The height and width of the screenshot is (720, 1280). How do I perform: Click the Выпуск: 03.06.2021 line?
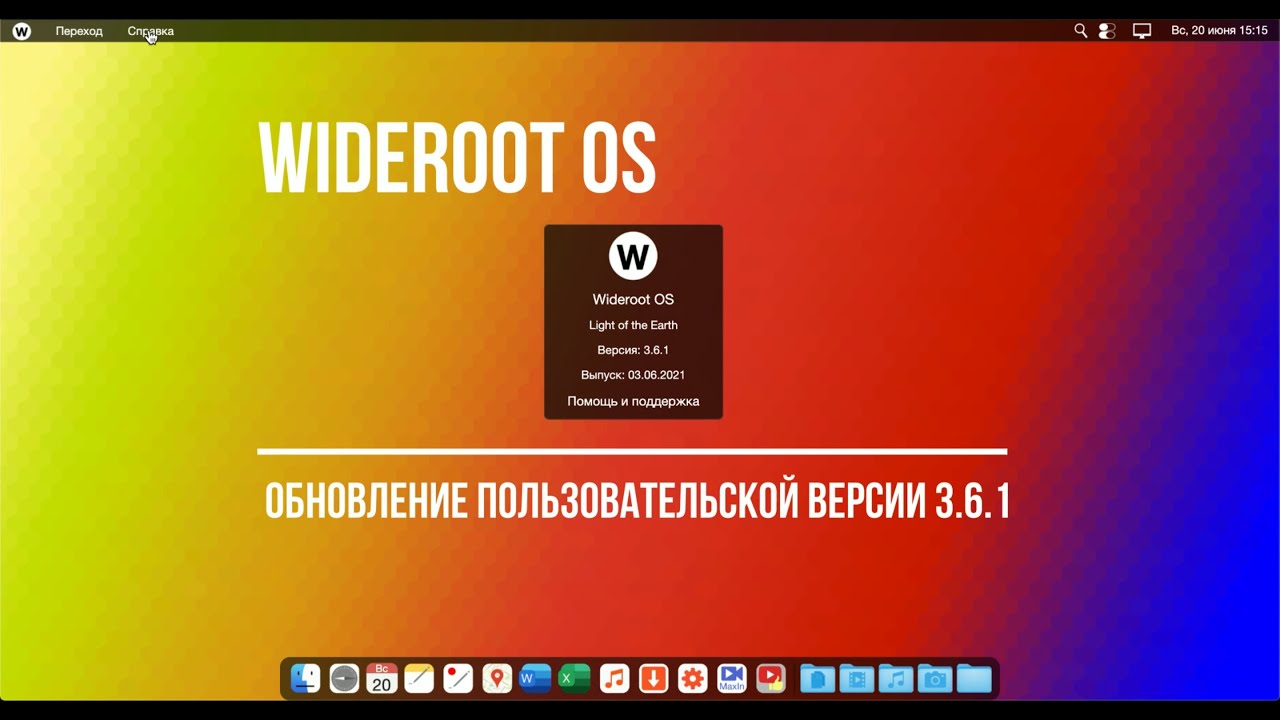point(633,375)
